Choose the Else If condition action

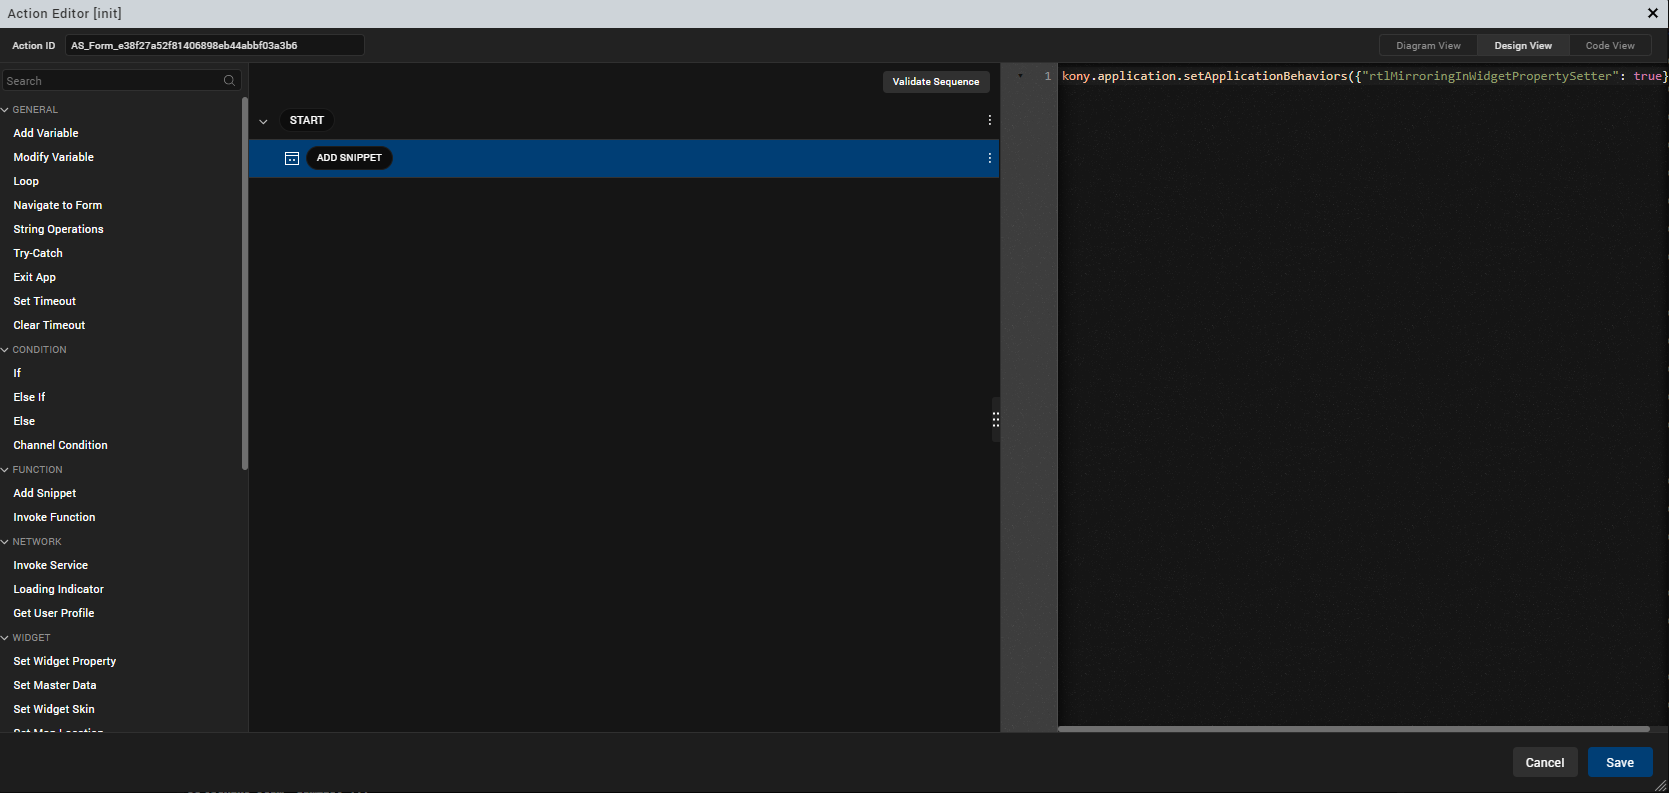point(29,397)
